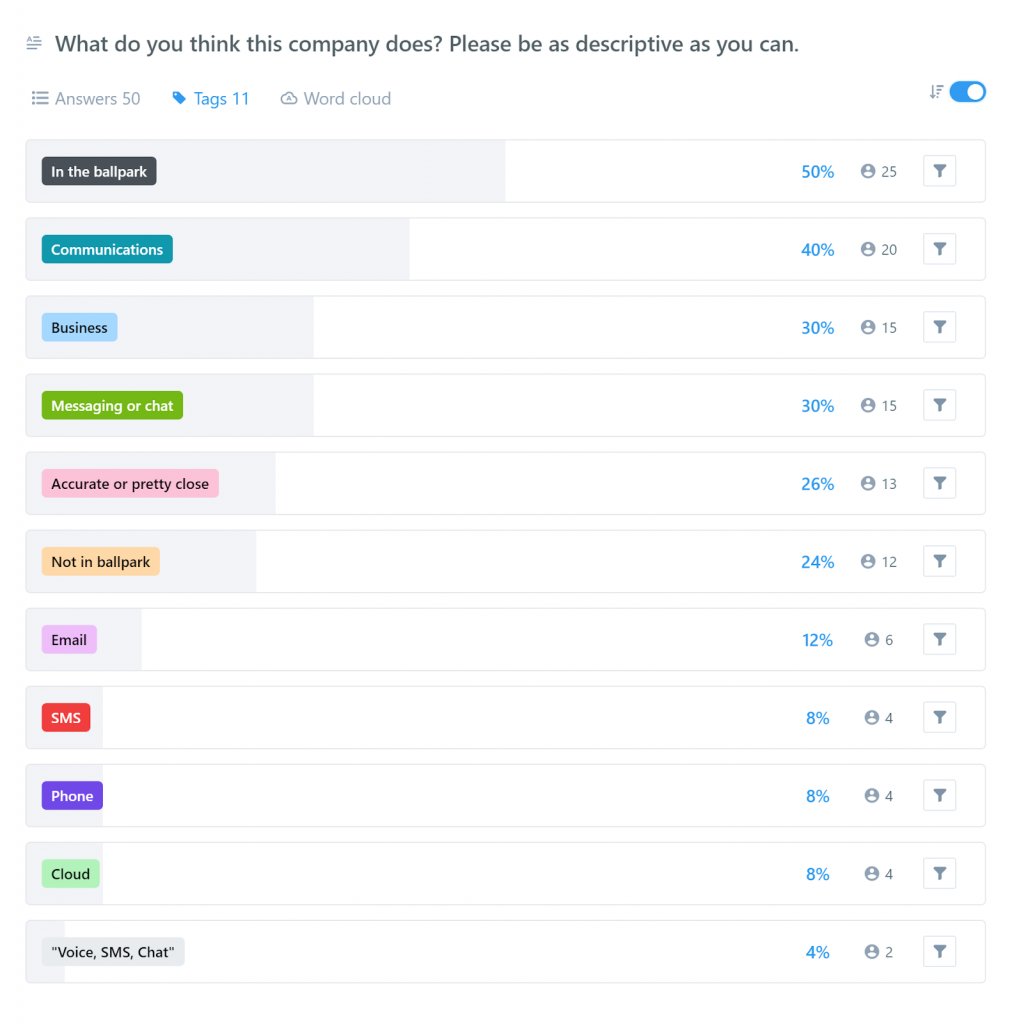Click the red SMS tag chip

pyautogui.click(x=65, y=717)
